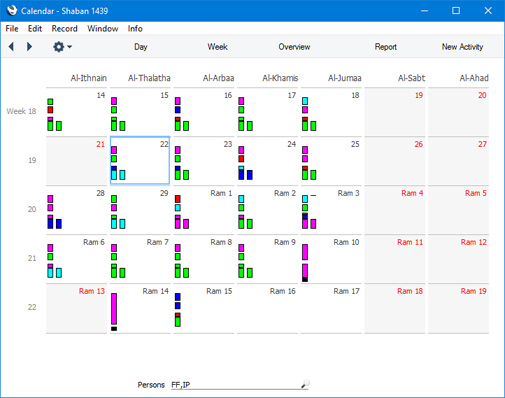
Task: Select the green marker on Ram 9
Action: pyautogui.click(x=241, y=256)
